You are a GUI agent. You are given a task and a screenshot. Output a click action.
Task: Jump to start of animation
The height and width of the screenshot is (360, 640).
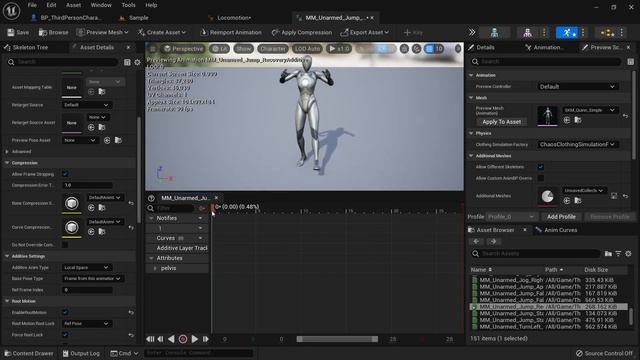(150, 339)
